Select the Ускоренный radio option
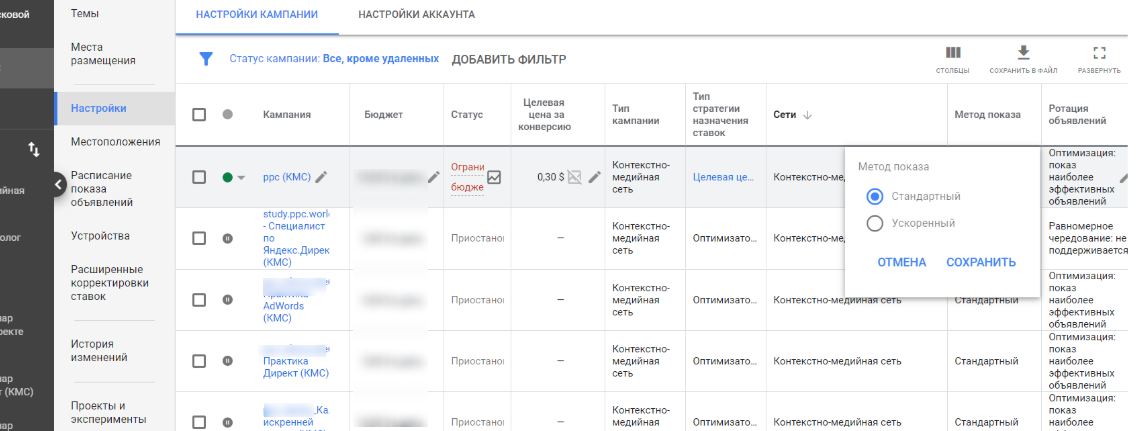 tap(875, 223)
